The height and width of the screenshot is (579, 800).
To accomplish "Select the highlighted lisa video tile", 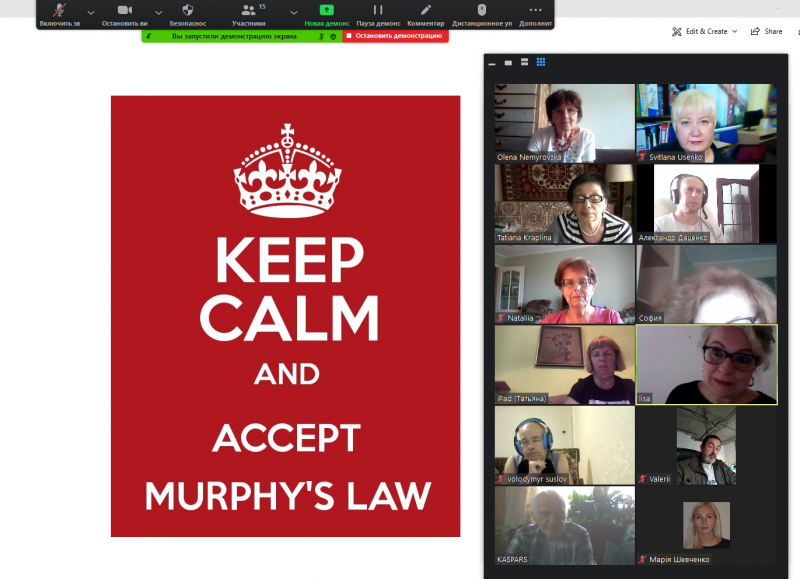I will 707,365.
